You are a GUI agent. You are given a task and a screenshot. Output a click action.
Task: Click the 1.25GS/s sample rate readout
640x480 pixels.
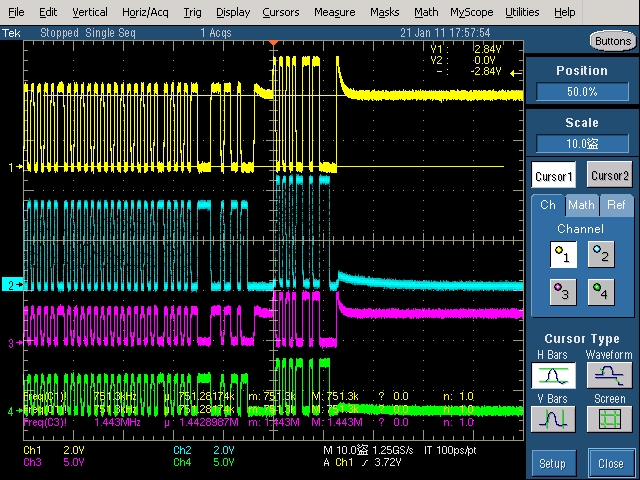point(393,450)
